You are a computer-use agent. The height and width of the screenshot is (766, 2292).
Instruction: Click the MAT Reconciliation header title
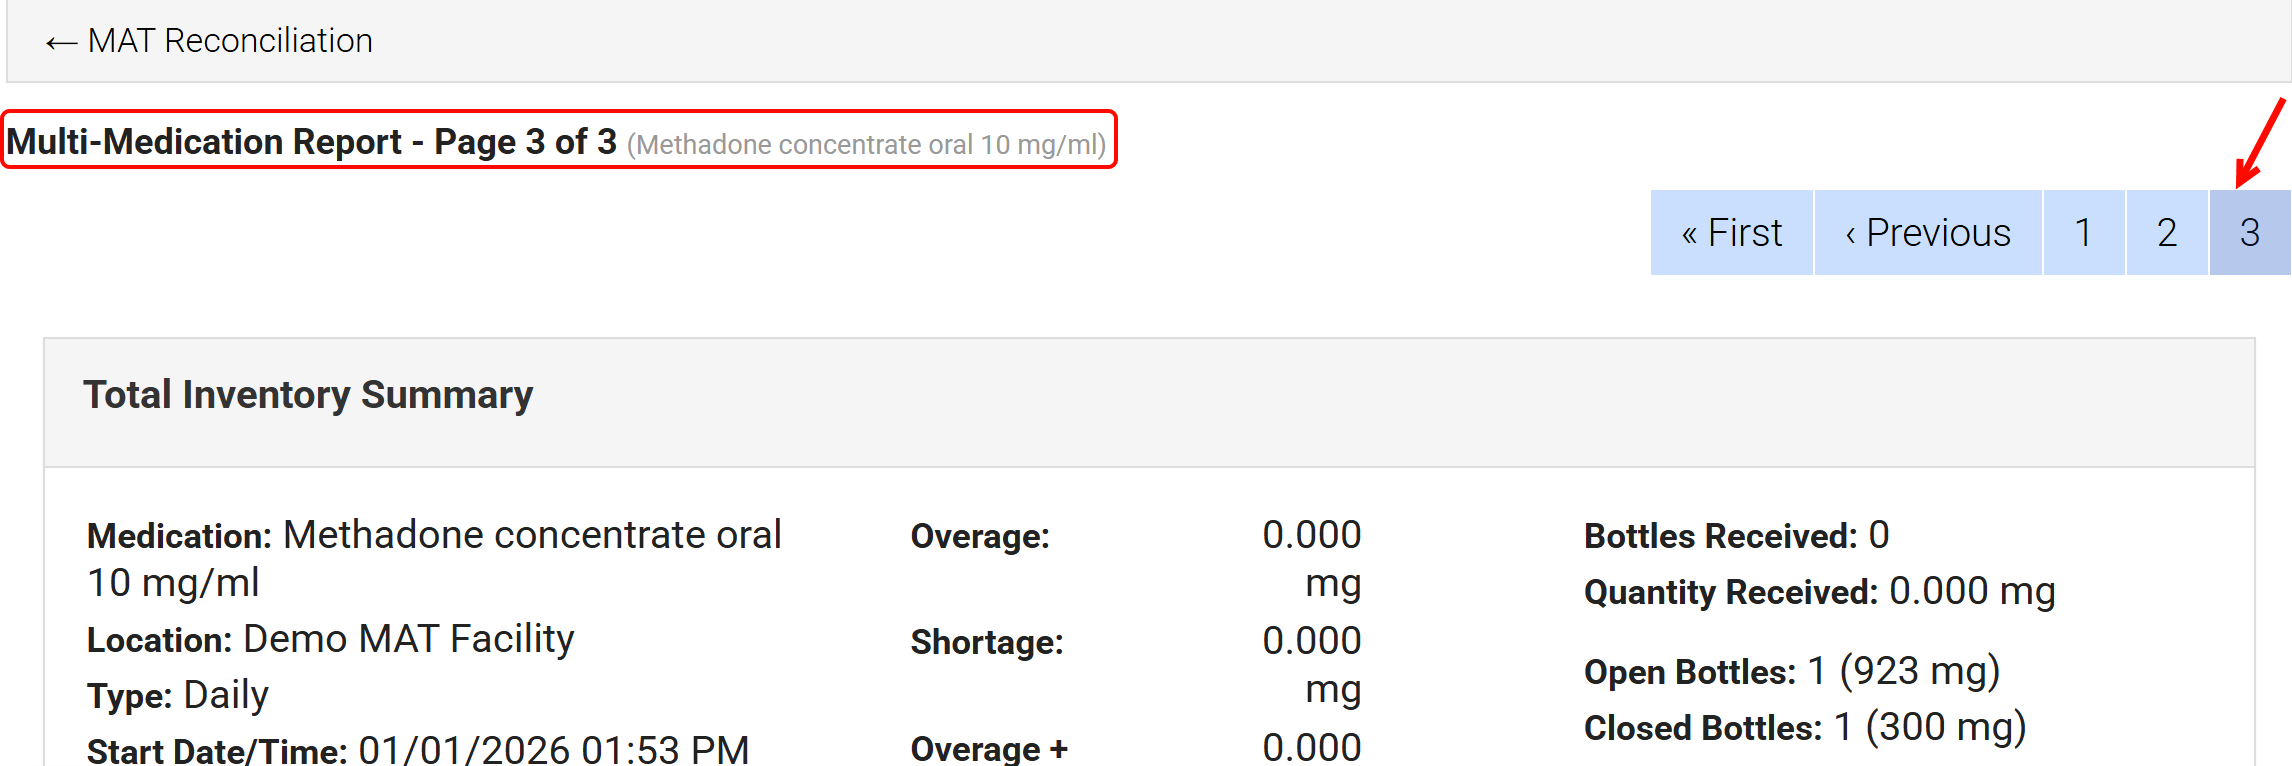tap(230, 41)
